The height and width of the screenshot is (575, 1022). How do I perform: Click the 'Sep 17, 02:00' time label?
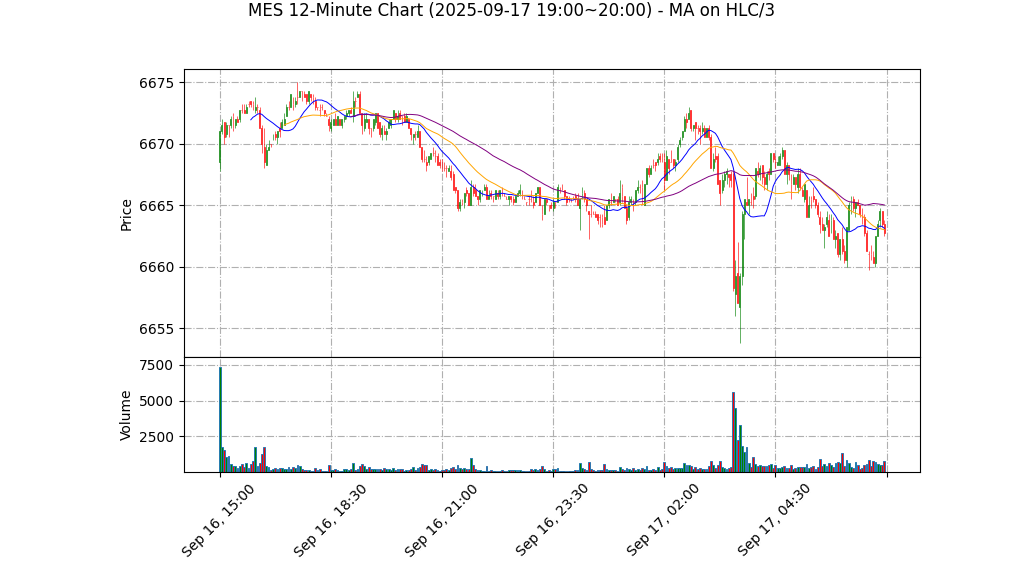(663, 520)
